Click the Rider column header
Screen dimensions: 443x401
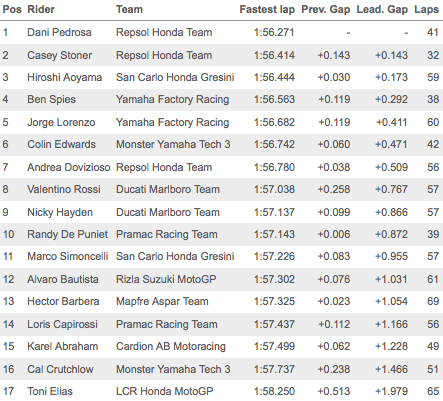tap(41, 10)
